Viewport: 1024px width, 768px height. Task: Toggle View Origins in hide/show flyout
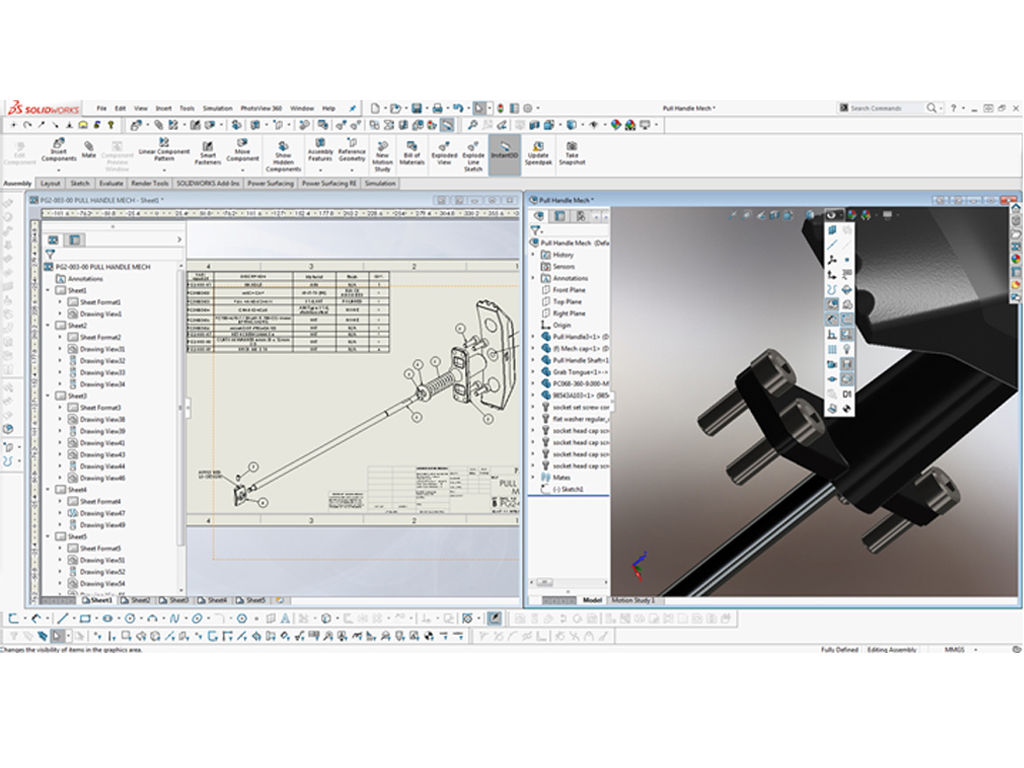coord(832,275)
